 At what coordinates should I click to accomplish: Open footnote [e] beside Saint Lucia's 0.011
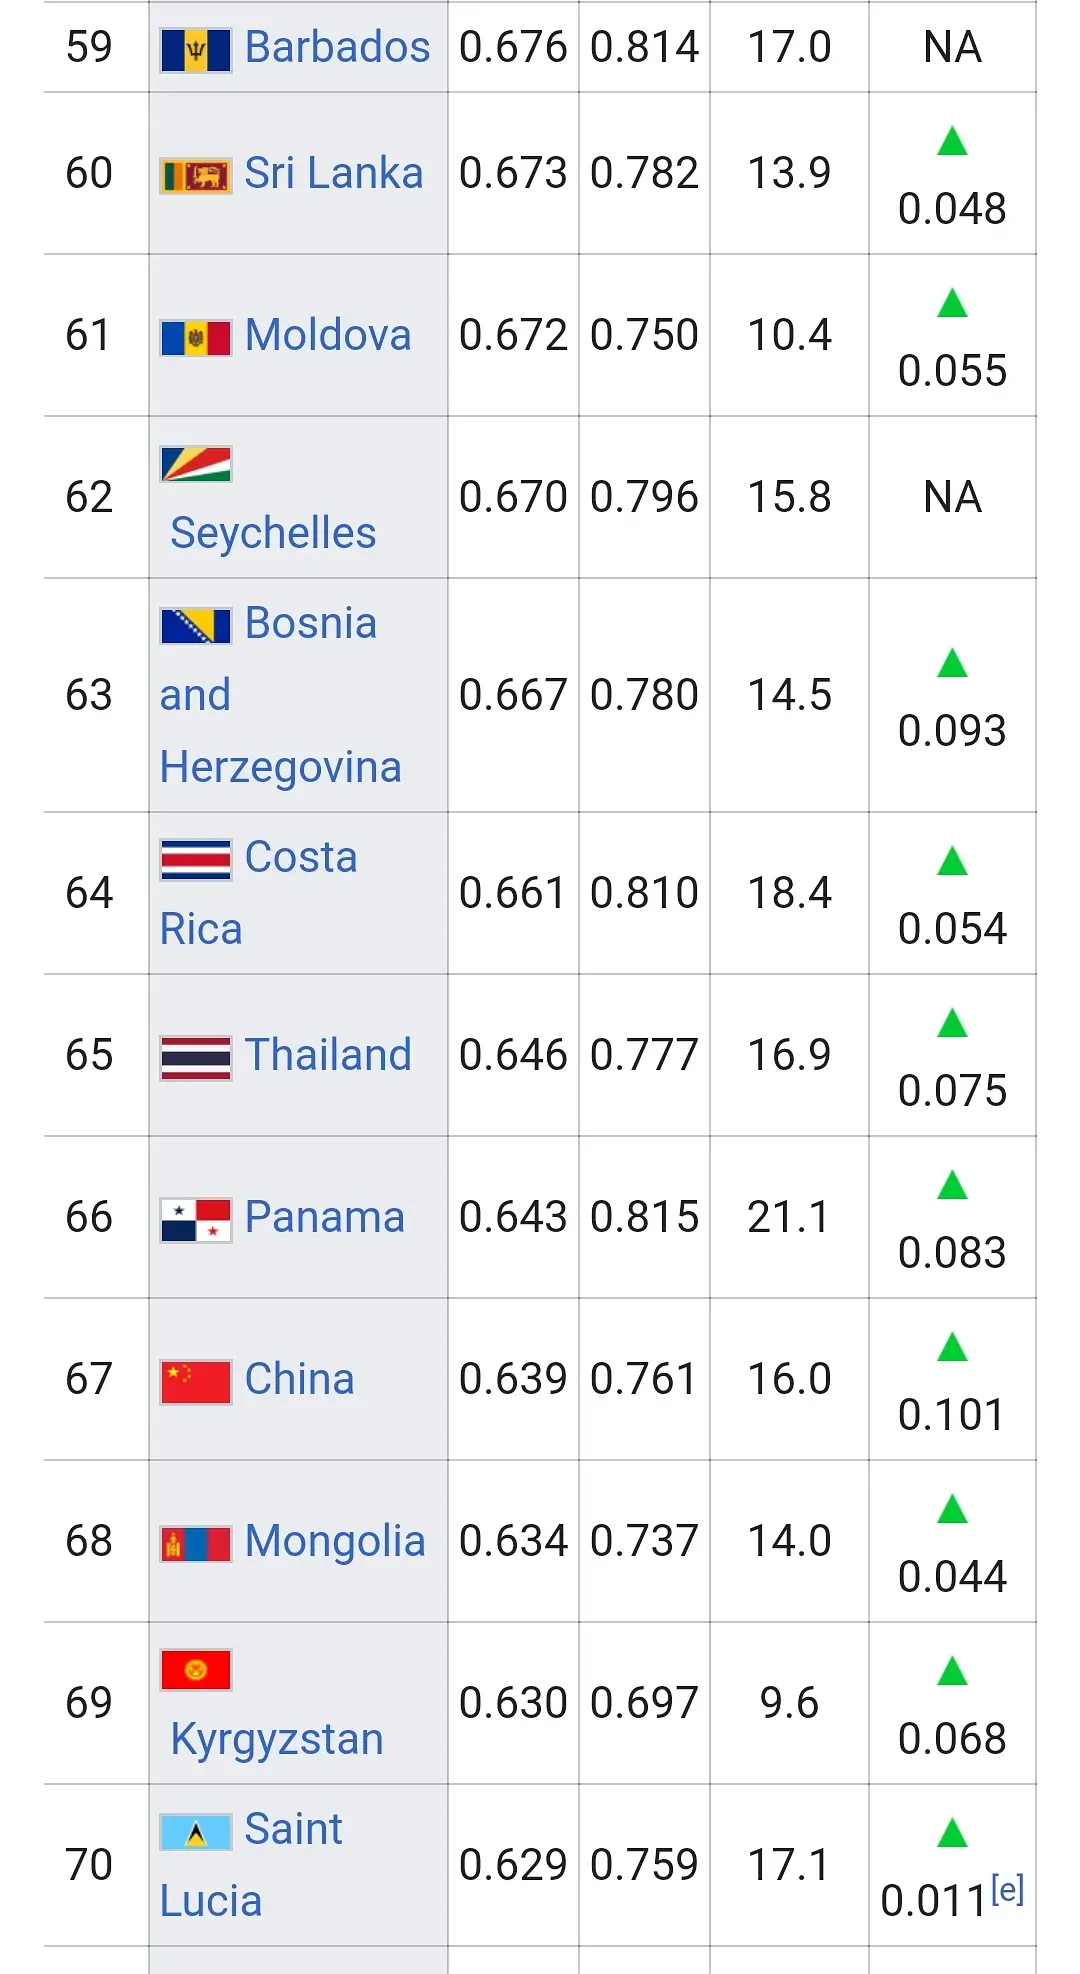(1008, 1889)
